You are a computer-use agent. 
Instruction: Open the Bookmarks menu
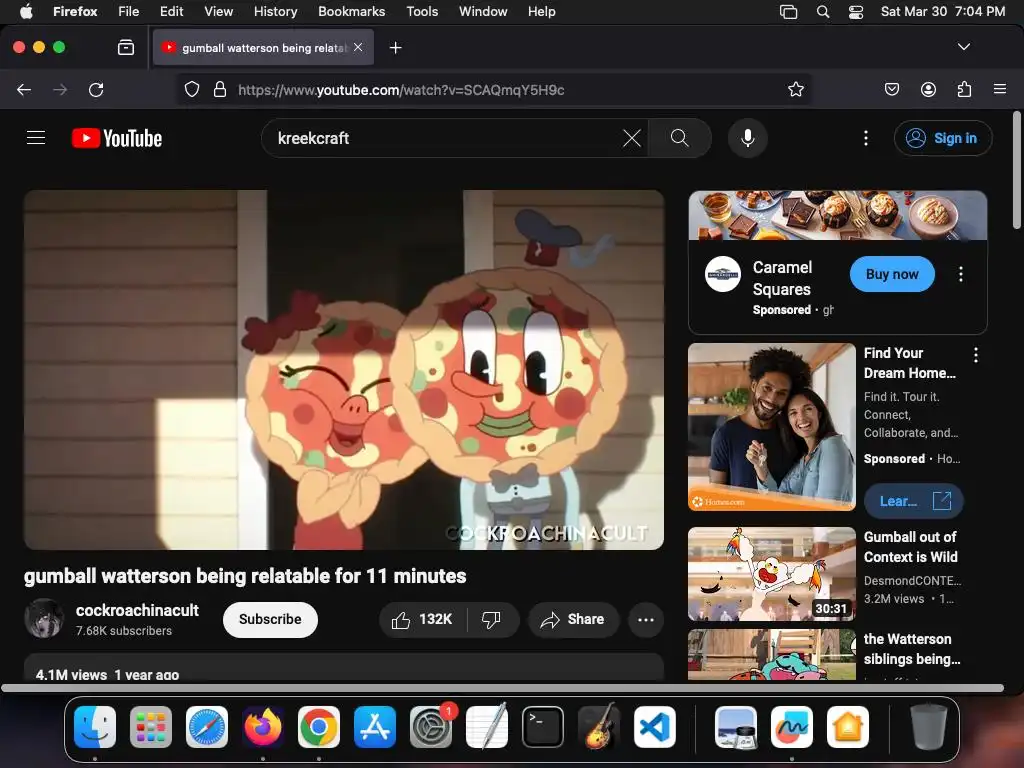351,12
